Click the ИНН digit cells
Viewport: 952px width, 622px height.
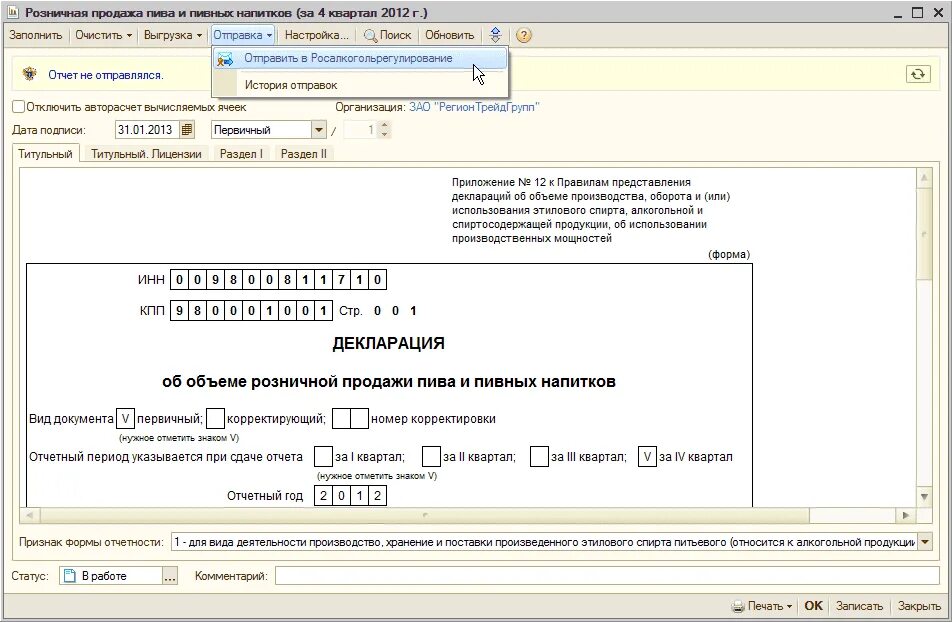point(278,279)
